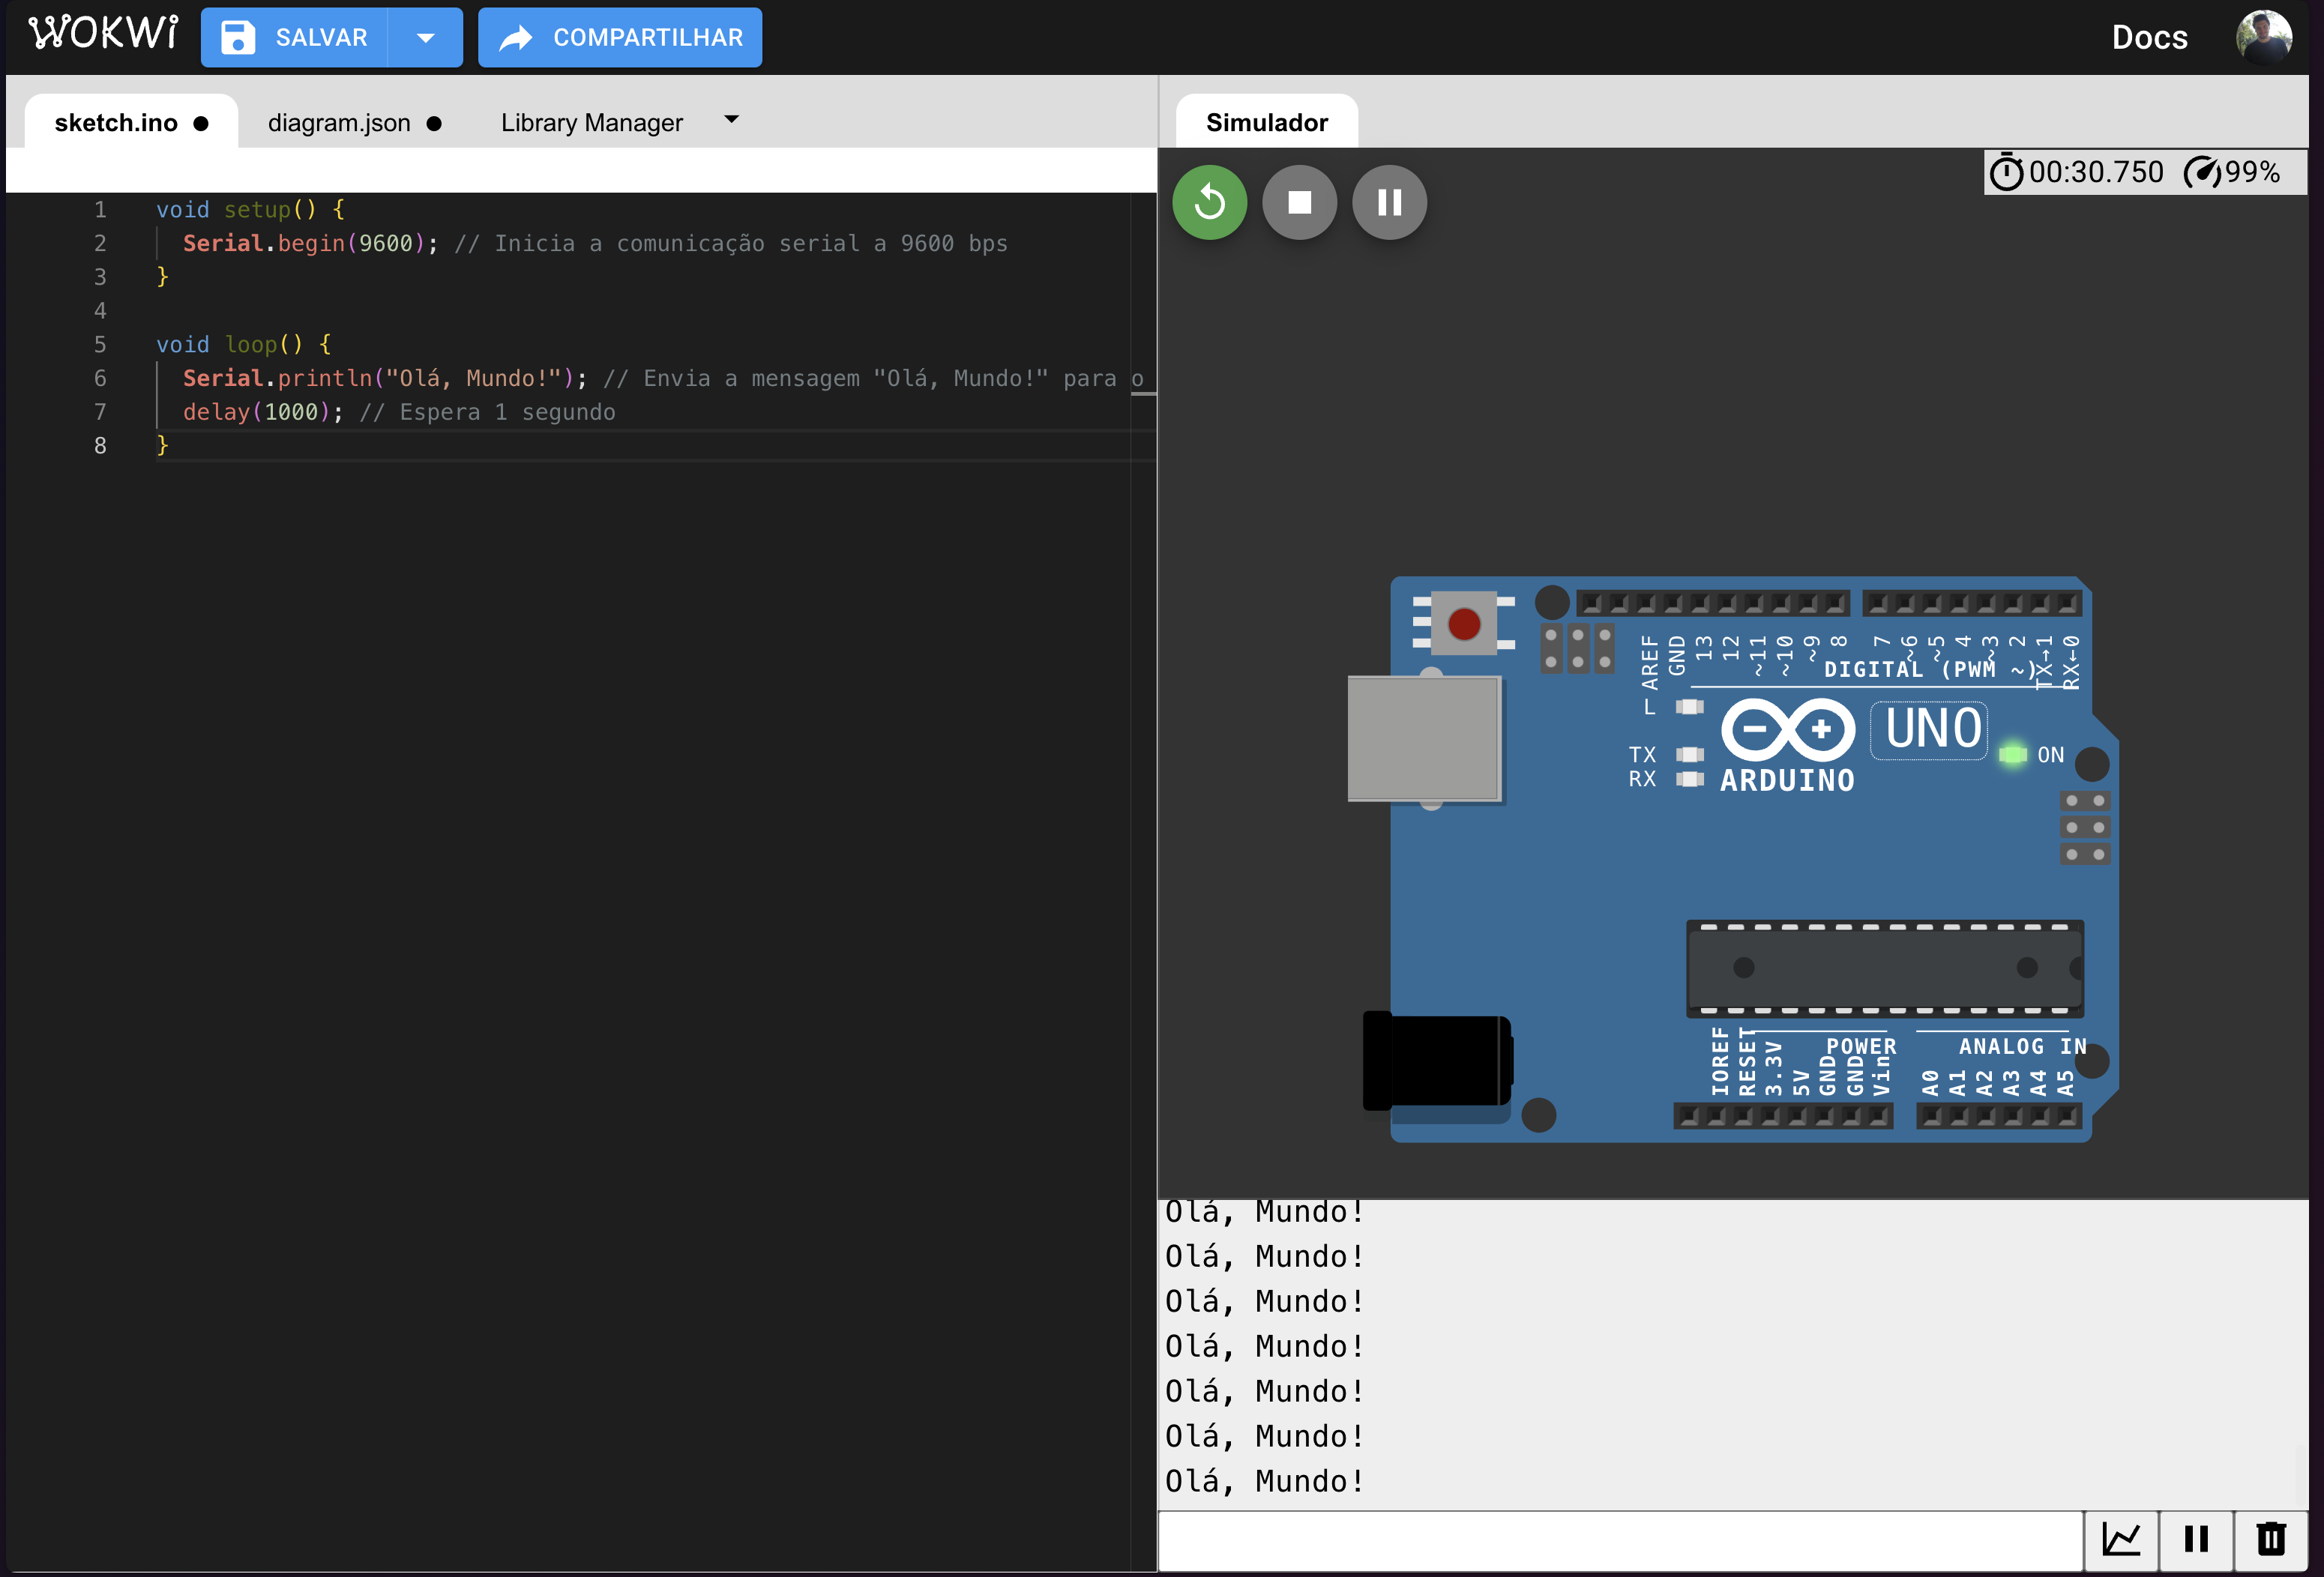The image size is (2324, 1577).
Task: Stop the simulation
Action: (1299, 202)
